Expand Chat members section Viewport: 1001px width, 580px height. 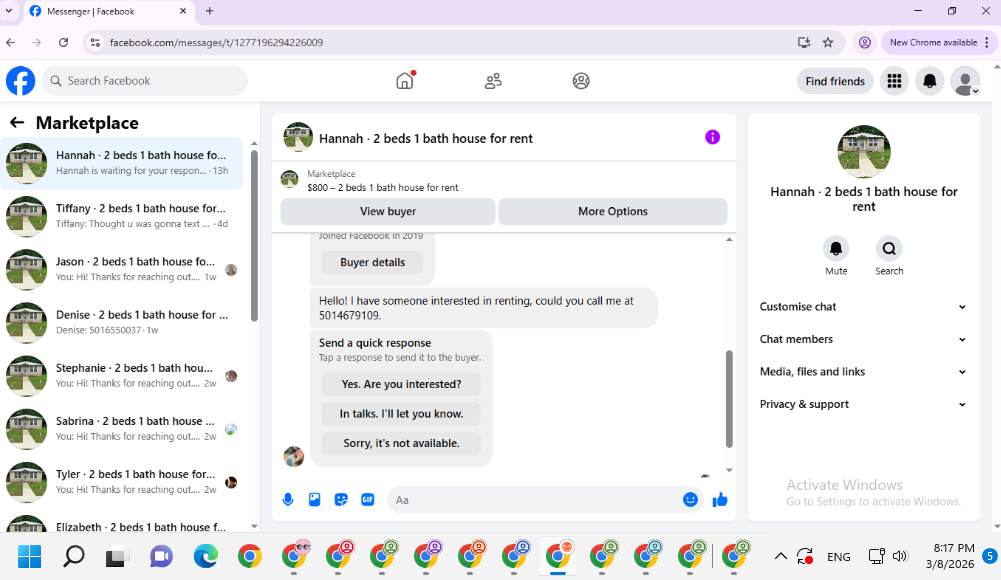coord(864,339)
